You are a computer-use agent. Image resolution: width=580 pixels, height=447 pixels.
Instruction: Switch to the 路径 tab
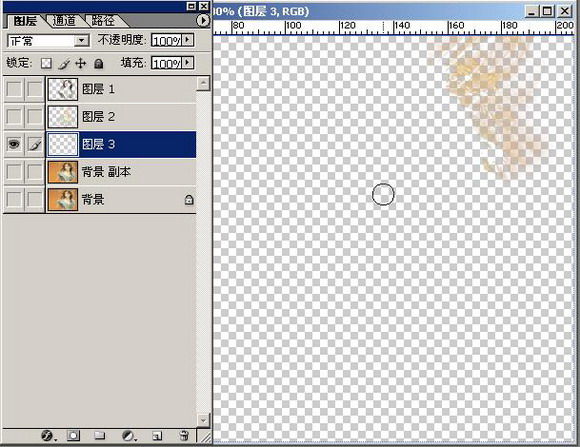103,21
